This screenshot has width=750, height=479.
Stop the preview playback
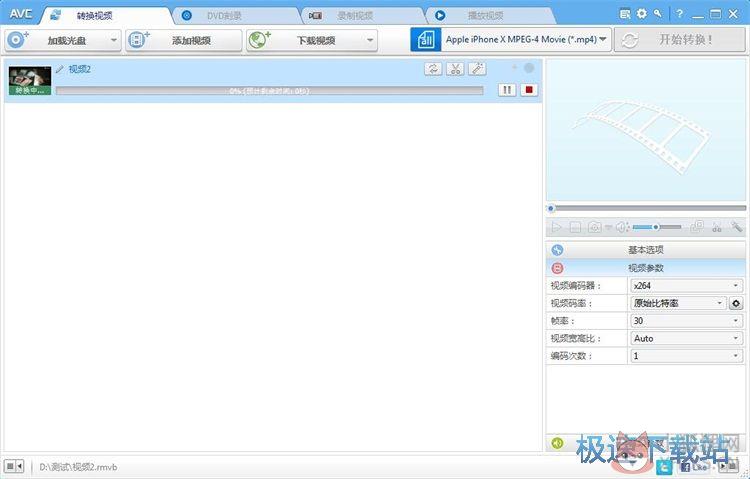575,227
